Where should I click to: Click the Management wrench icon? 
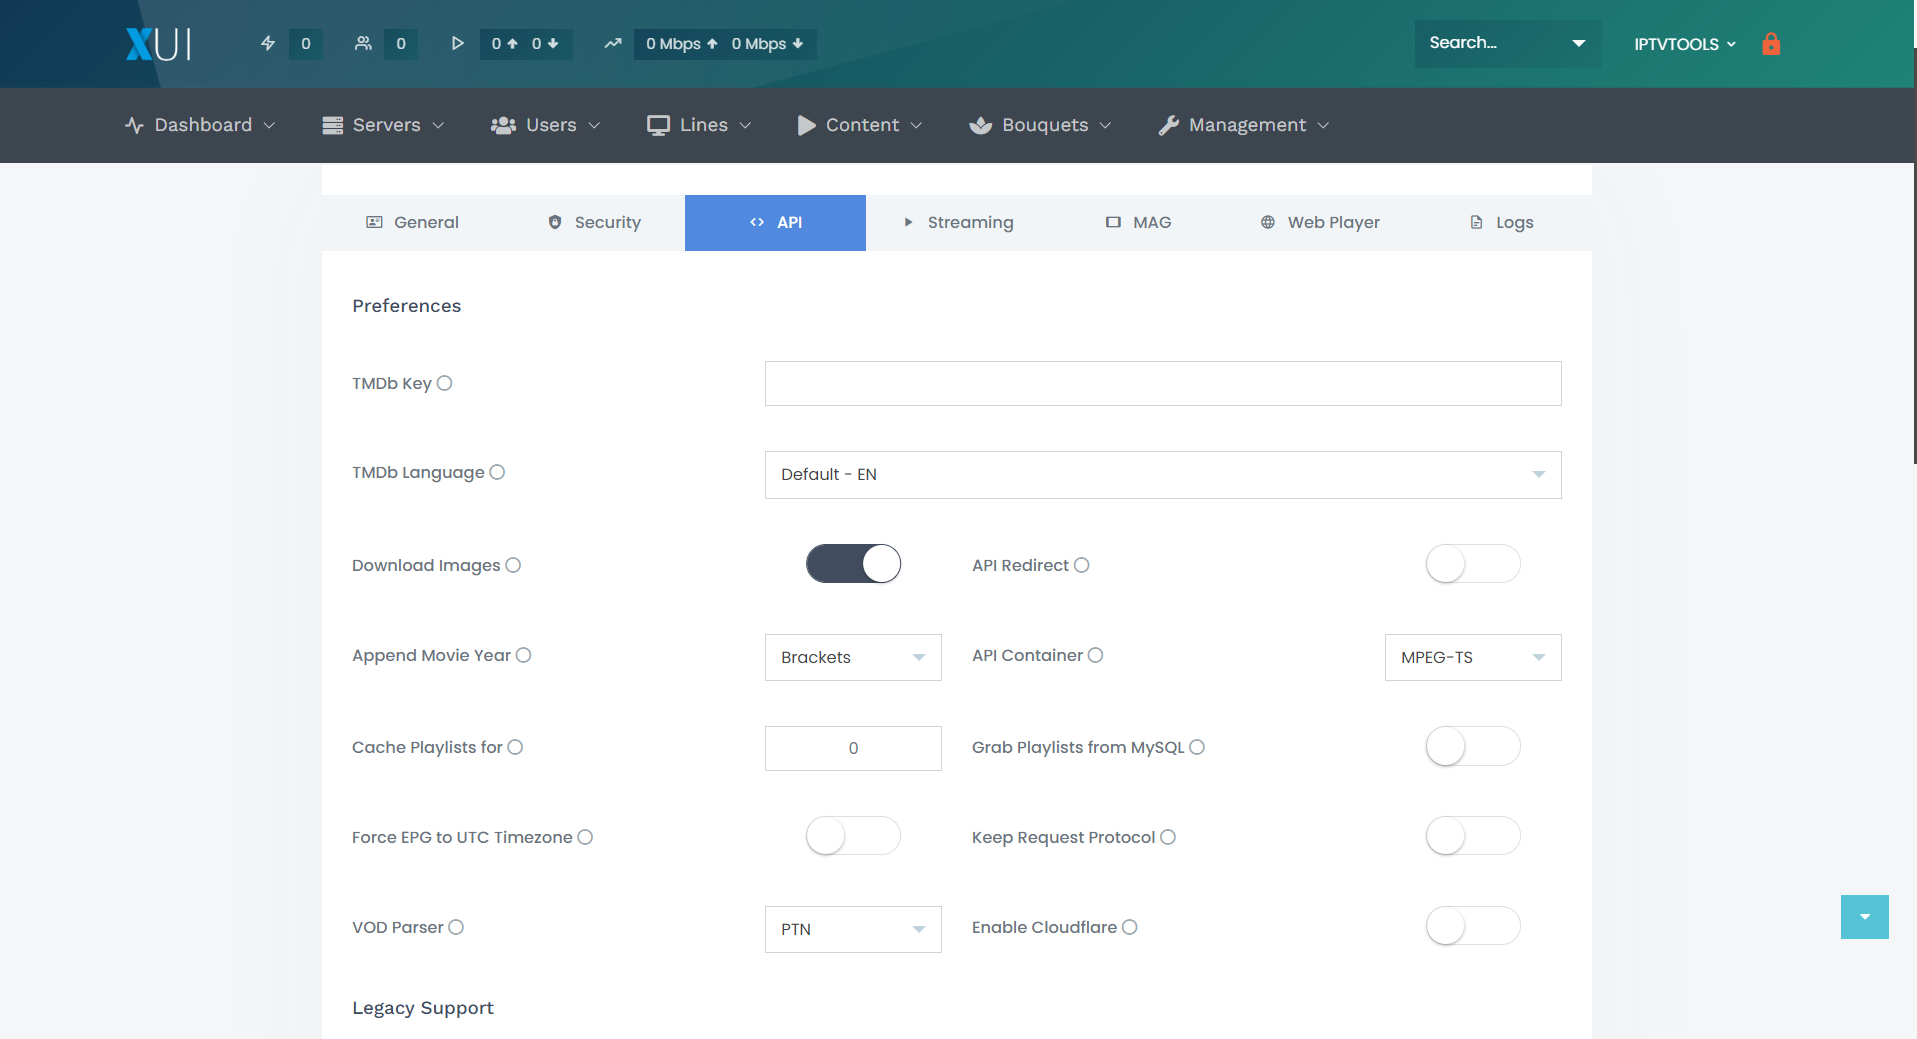[x=1168, y=125]
